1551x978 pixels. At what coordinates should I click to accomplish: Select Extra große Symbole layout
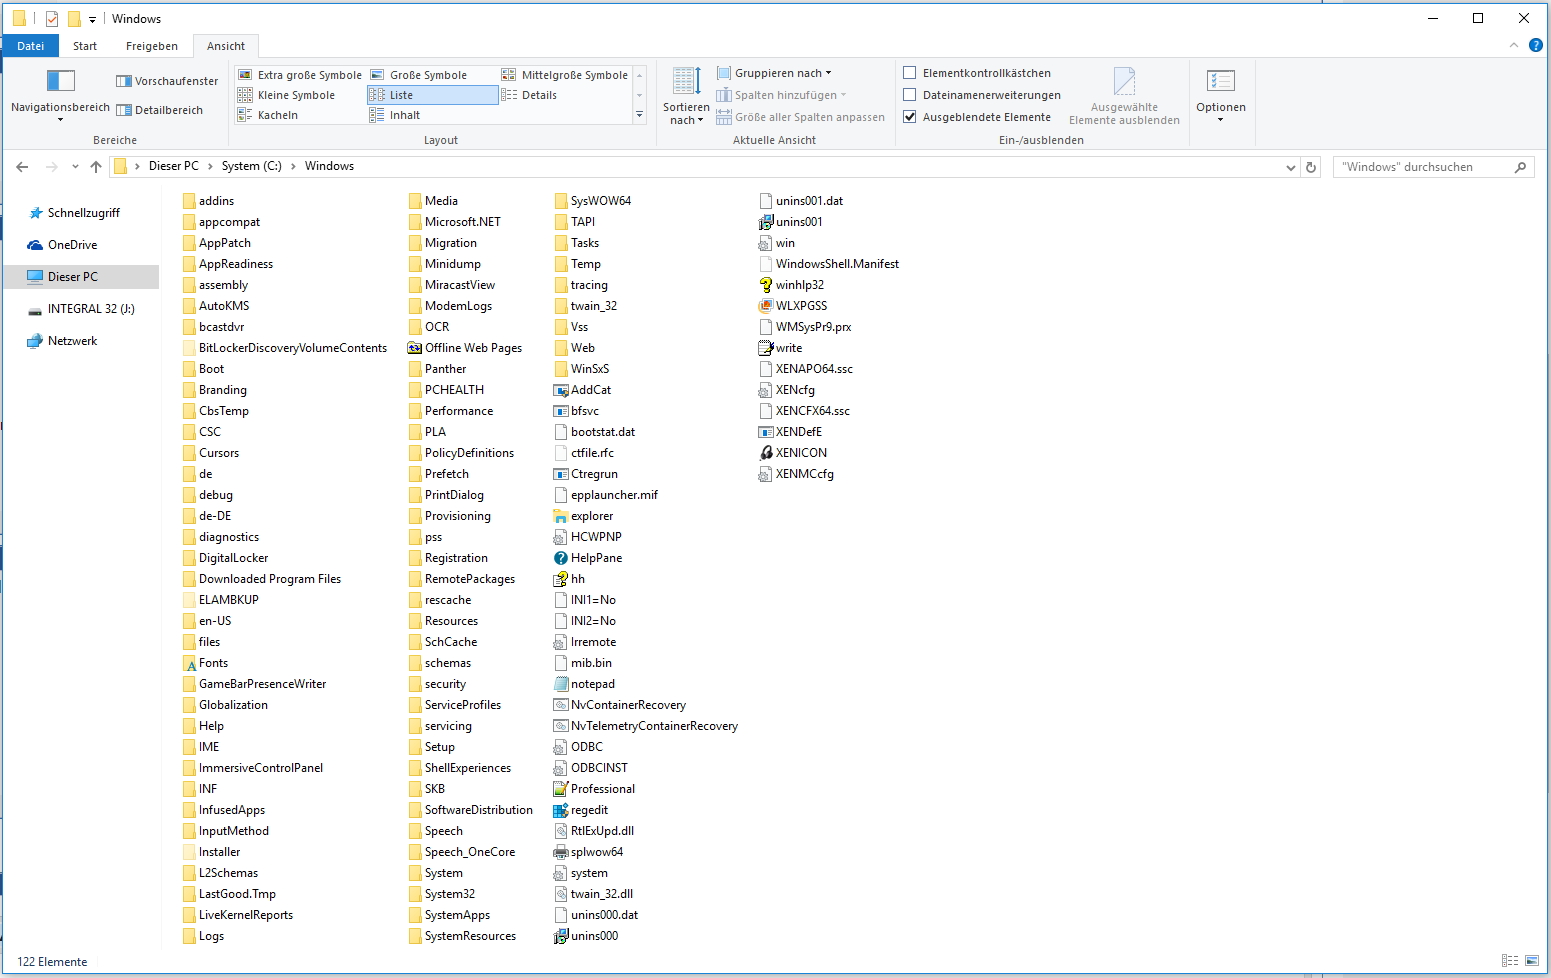[300, 75]
